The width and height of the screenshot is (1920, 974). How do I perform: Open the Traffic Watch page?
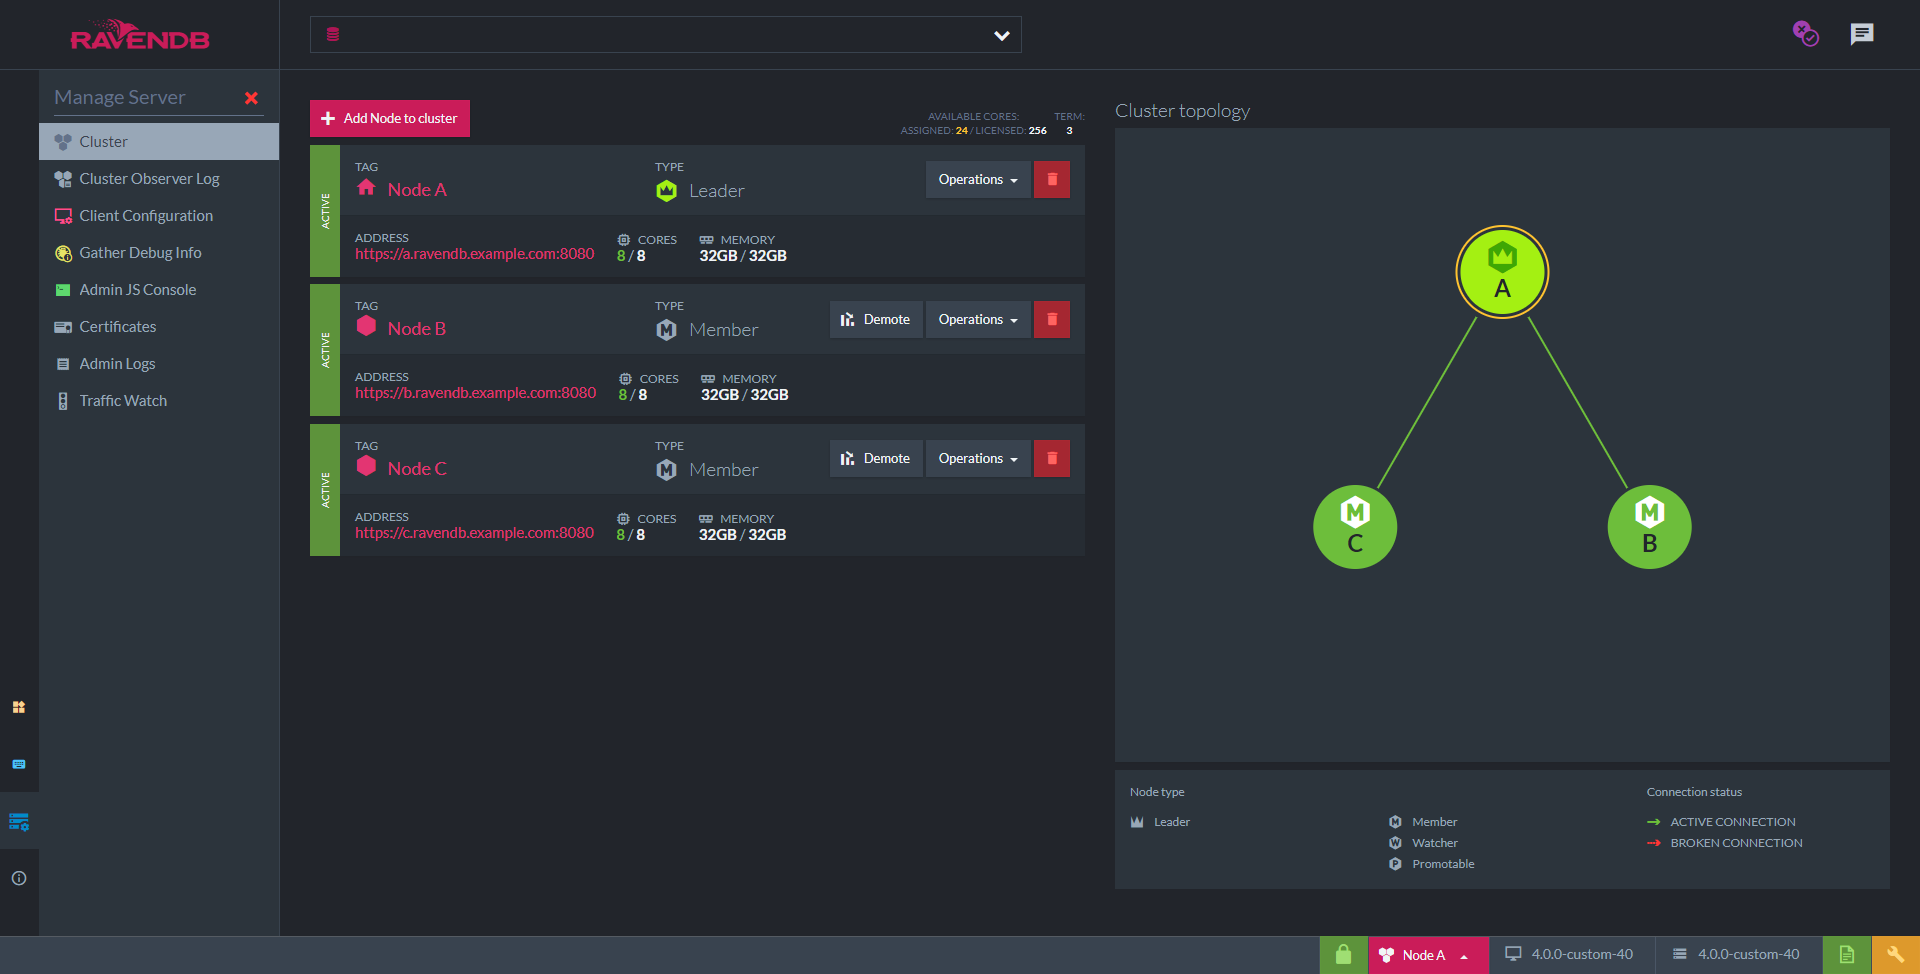(123, 401)
